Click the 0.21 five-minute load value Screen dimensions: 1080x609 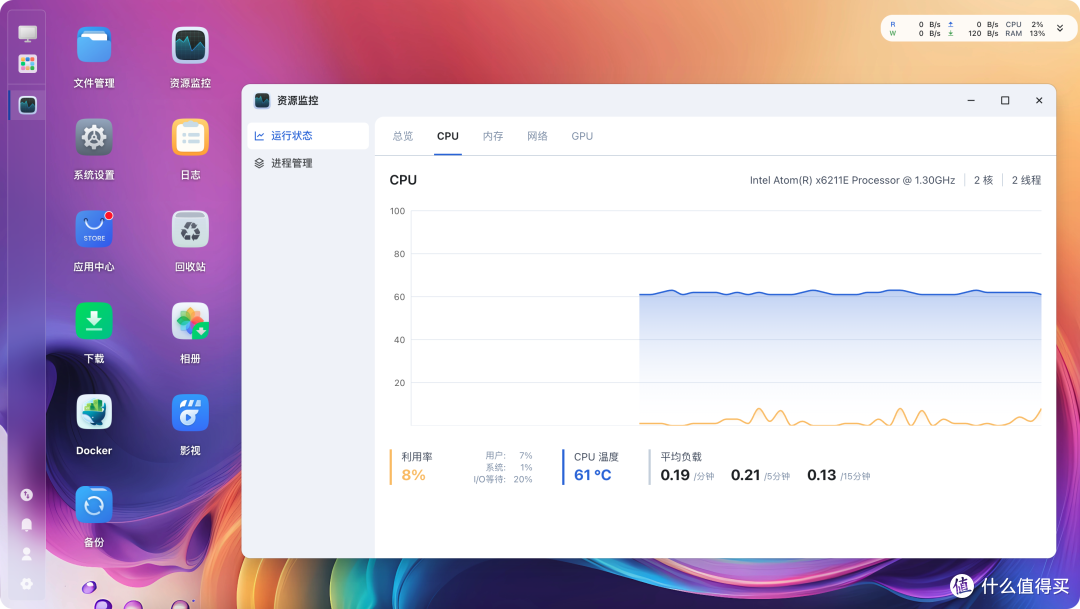click(745, 475)
